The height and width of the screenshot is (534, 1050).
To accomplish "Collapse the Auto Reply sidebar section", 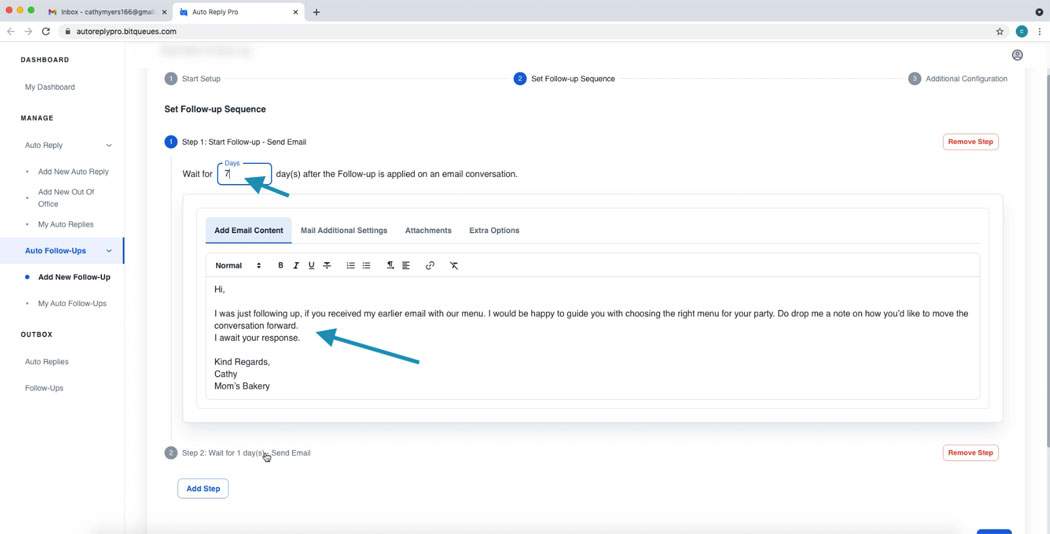I will 108,145.
